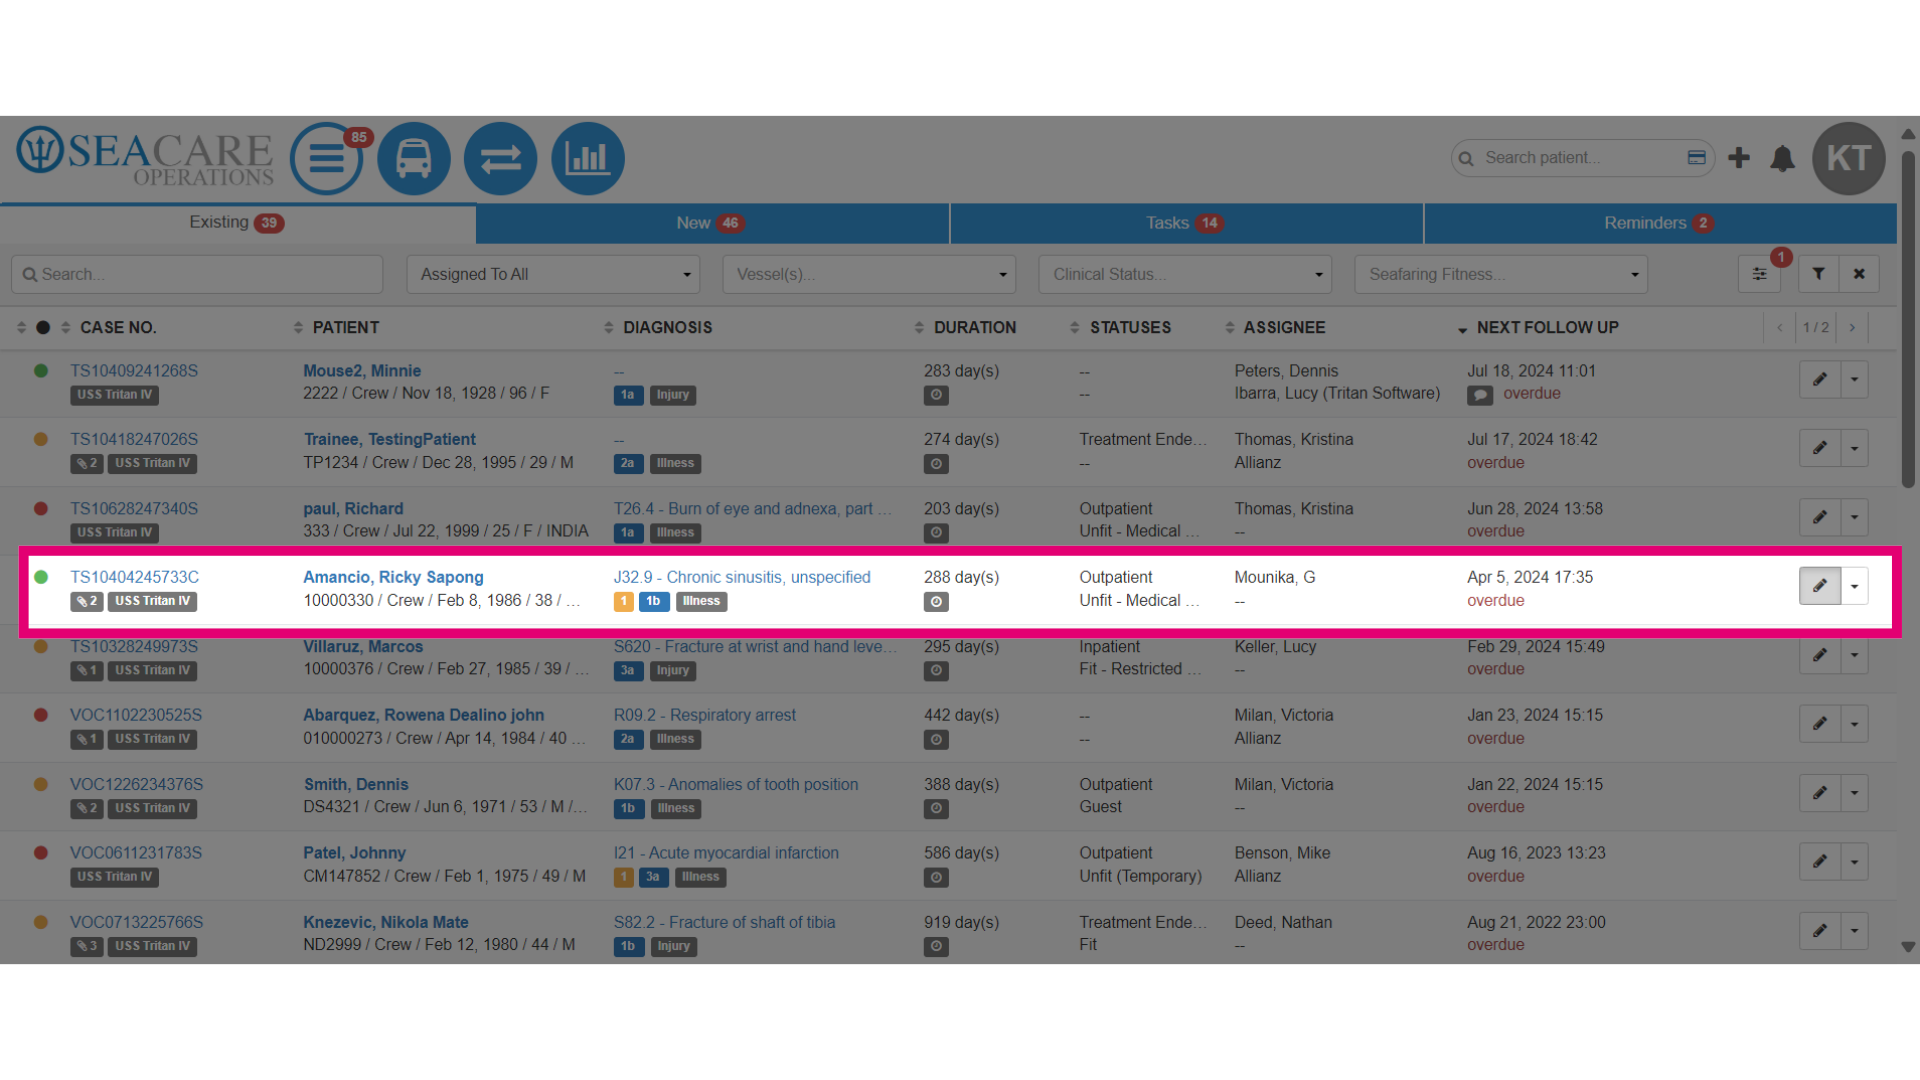Expand actions arrow for Mouse2, Minnie row
The image size is (1920, 1080).
click(x=1855, y=379)
